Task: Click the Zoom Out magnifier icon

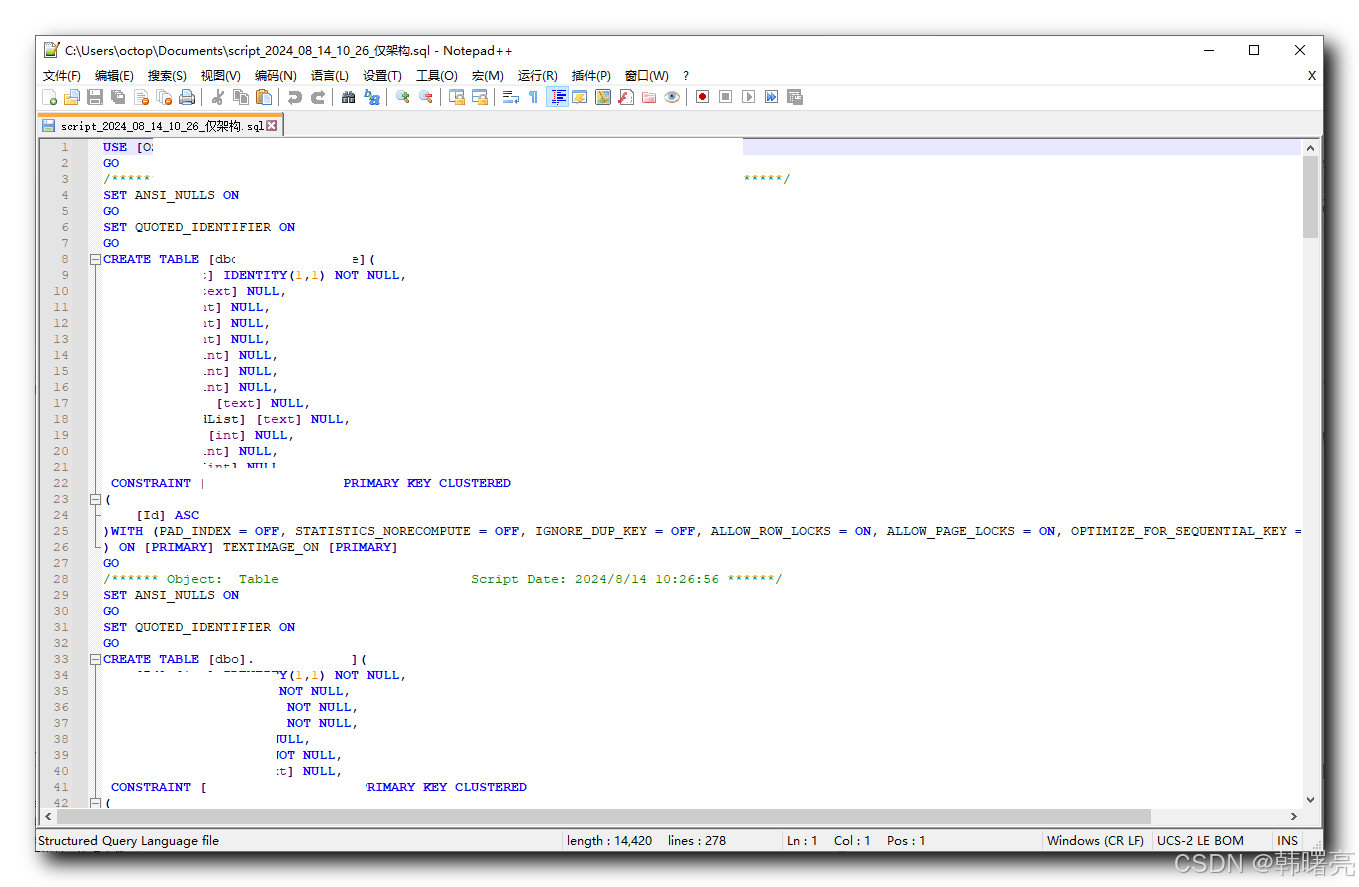Action: coord(425,97)
